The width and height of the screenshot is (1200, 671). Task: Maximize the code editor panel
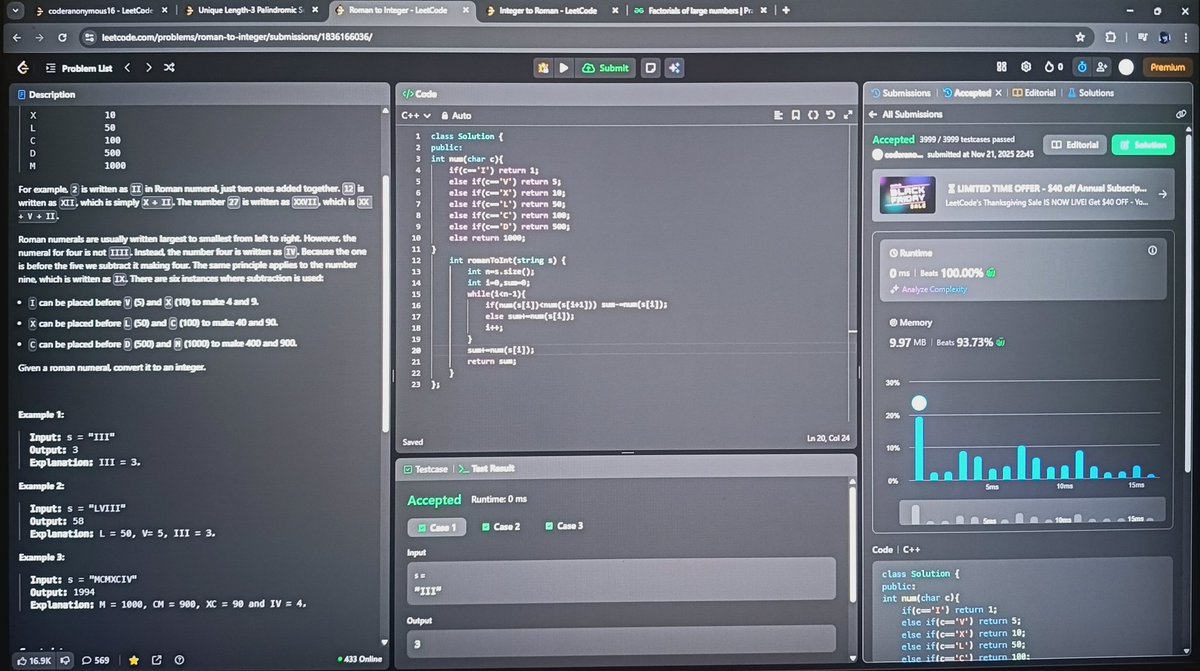(847, 115)
